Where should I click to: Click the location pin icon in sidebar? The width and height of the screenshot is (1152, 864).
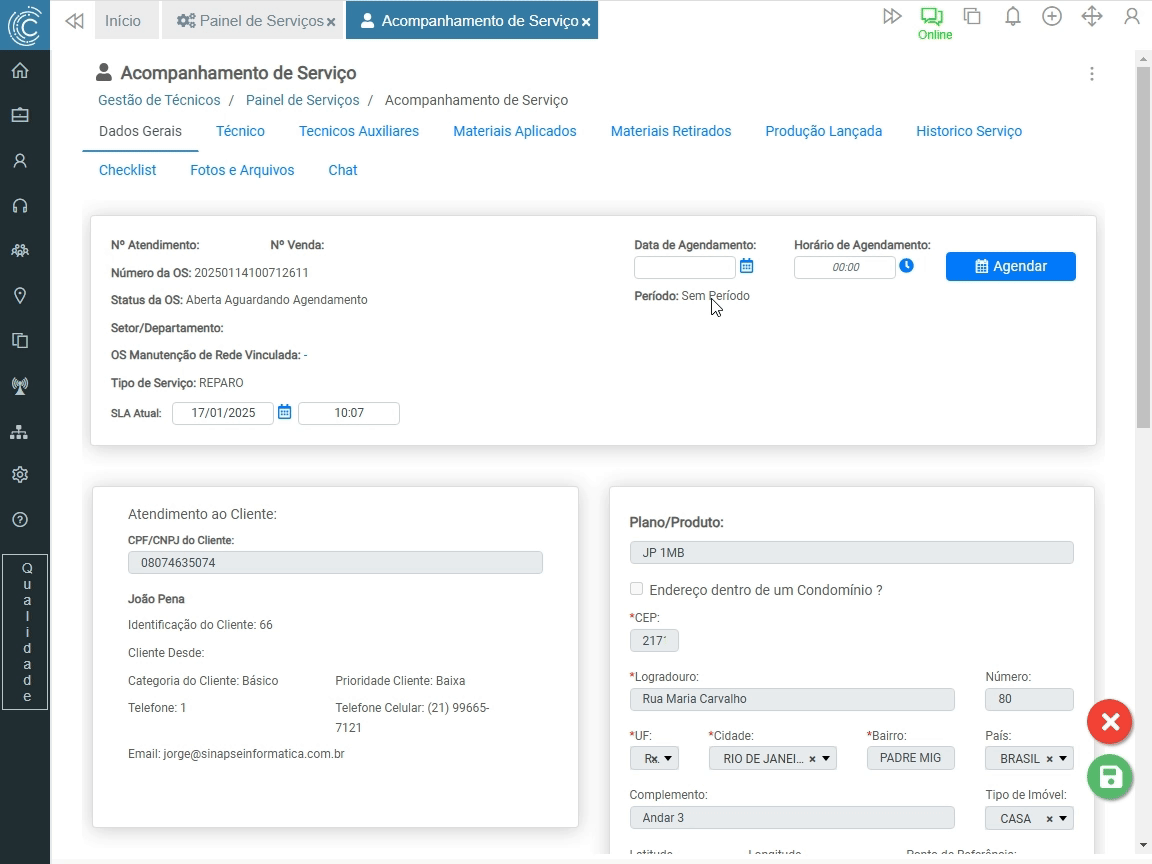(x=20, y=296)
